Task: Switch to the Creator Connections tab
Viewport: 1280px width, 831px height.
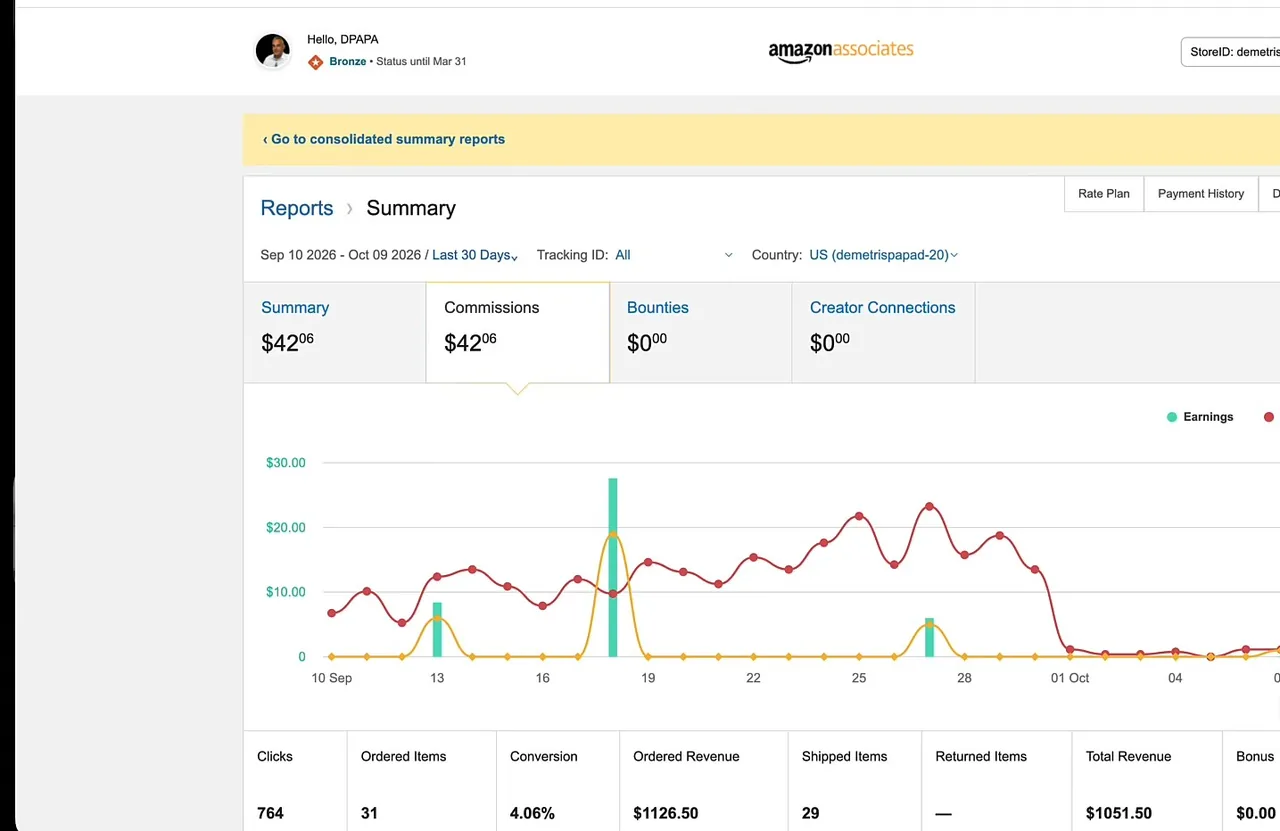Action: (x=883, y=332)
